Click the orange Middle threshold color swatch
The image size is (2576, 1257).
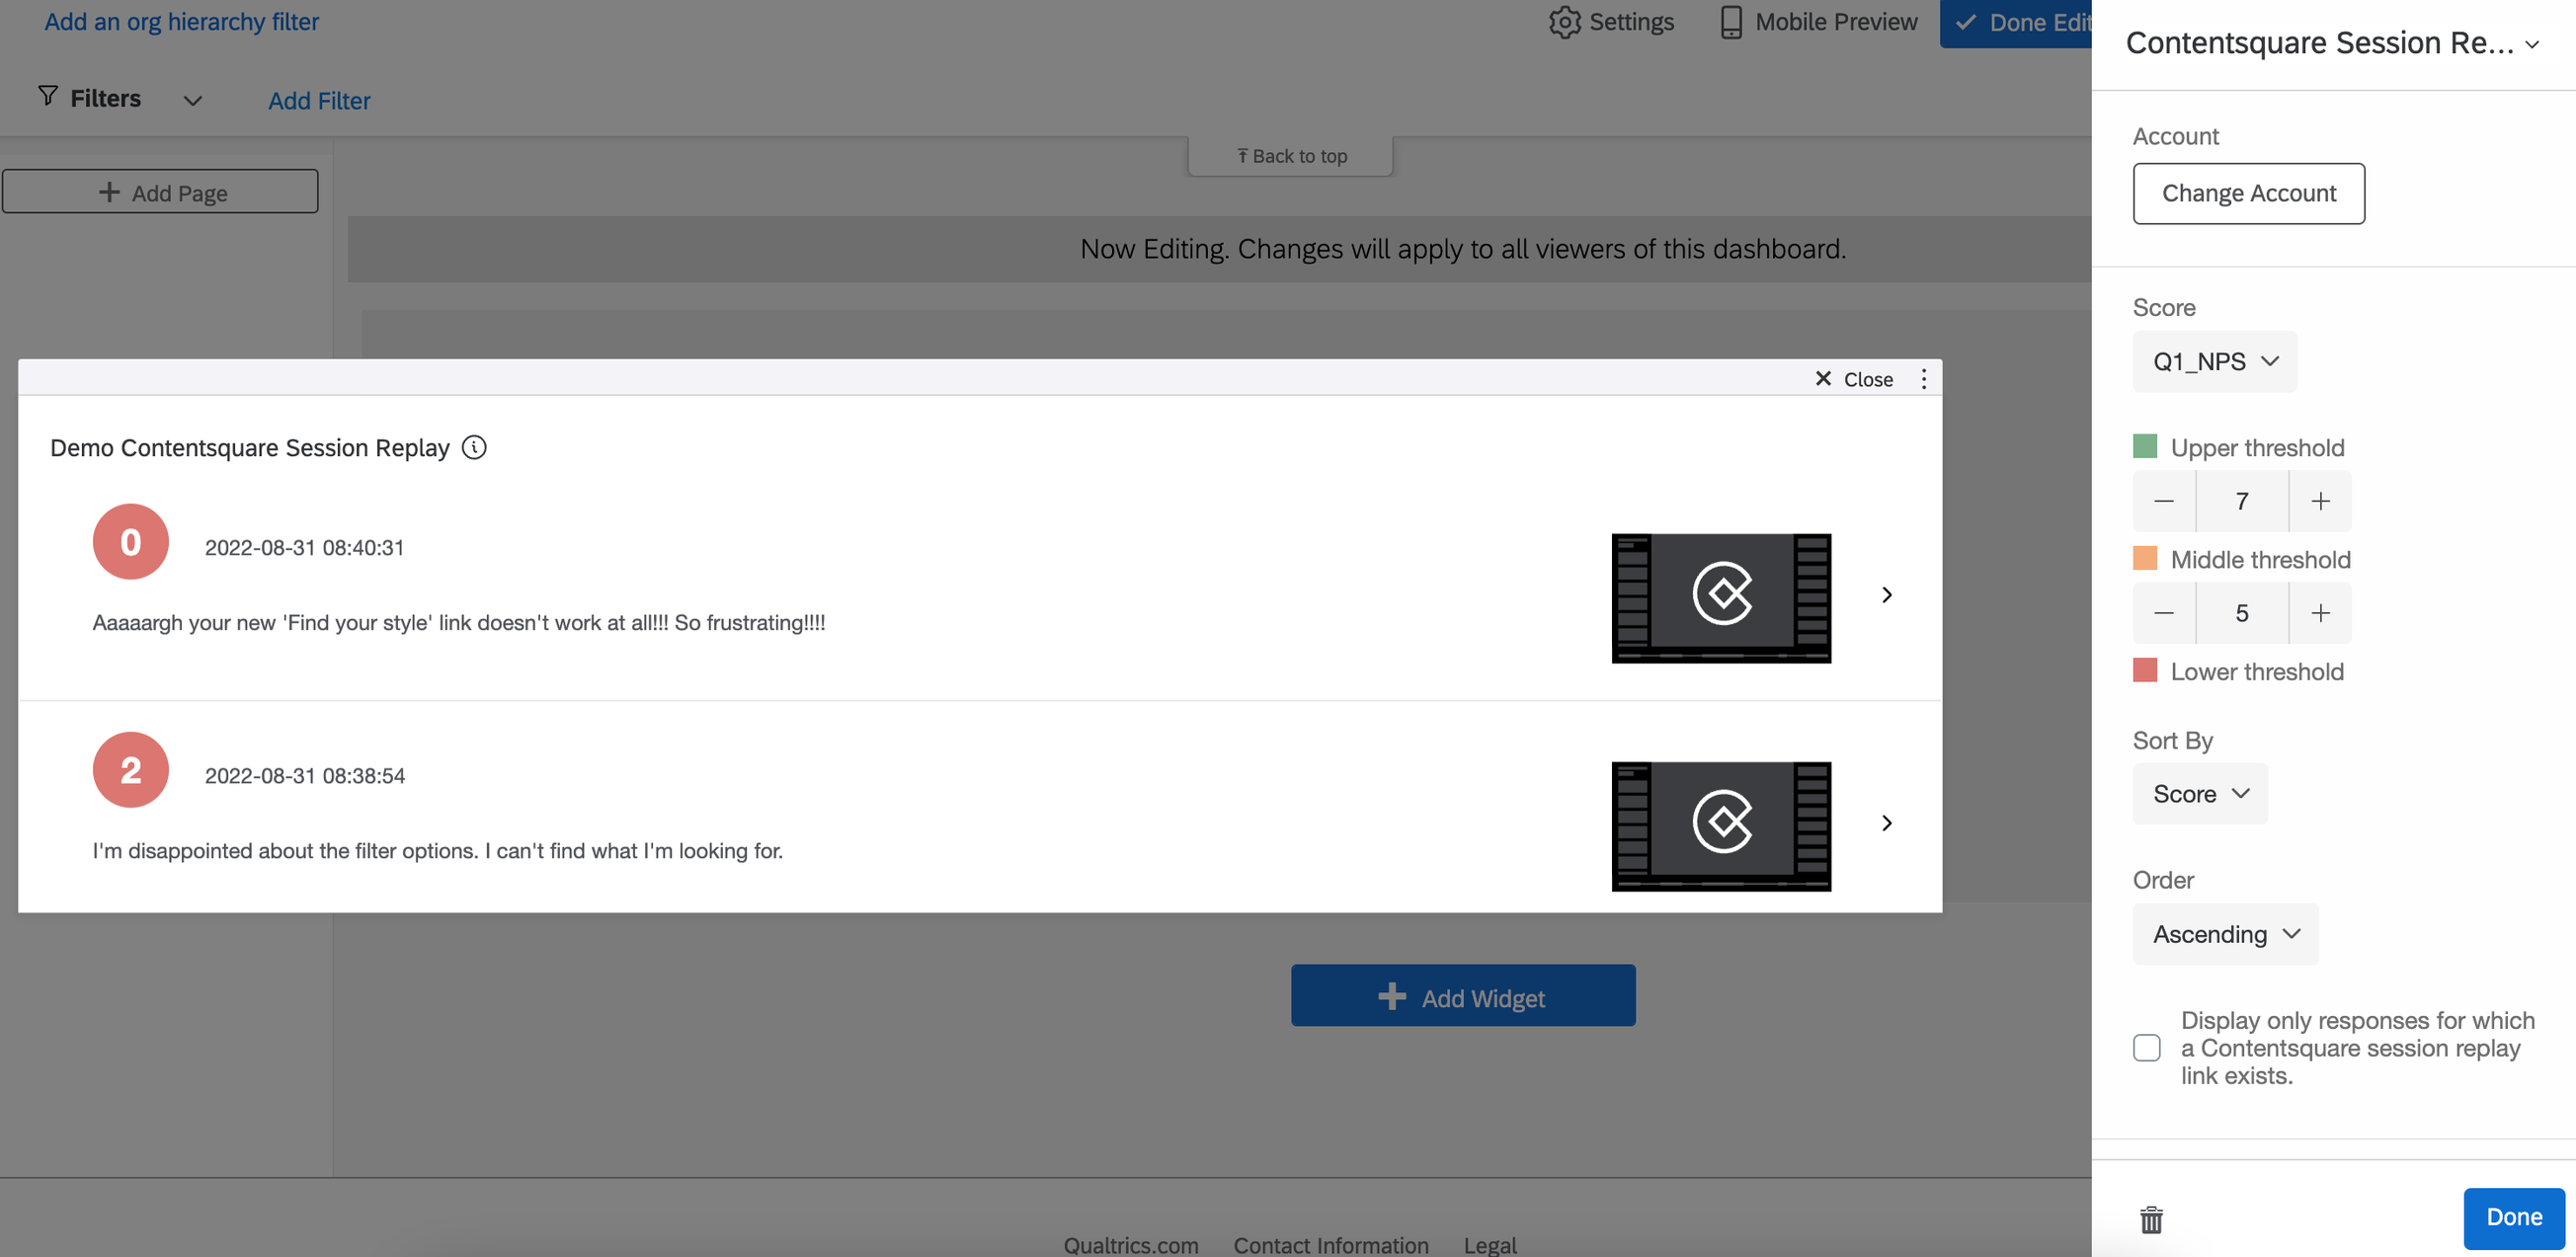point(2145,558)
